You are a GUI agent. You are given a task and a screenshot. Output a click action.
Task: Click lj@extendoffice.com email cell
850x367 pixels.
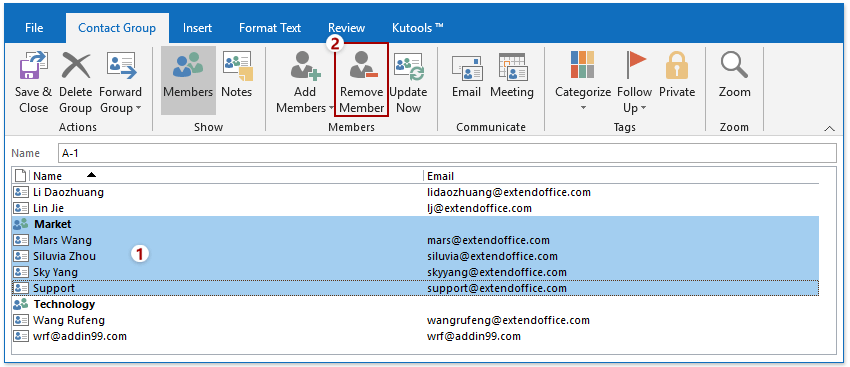479,208
